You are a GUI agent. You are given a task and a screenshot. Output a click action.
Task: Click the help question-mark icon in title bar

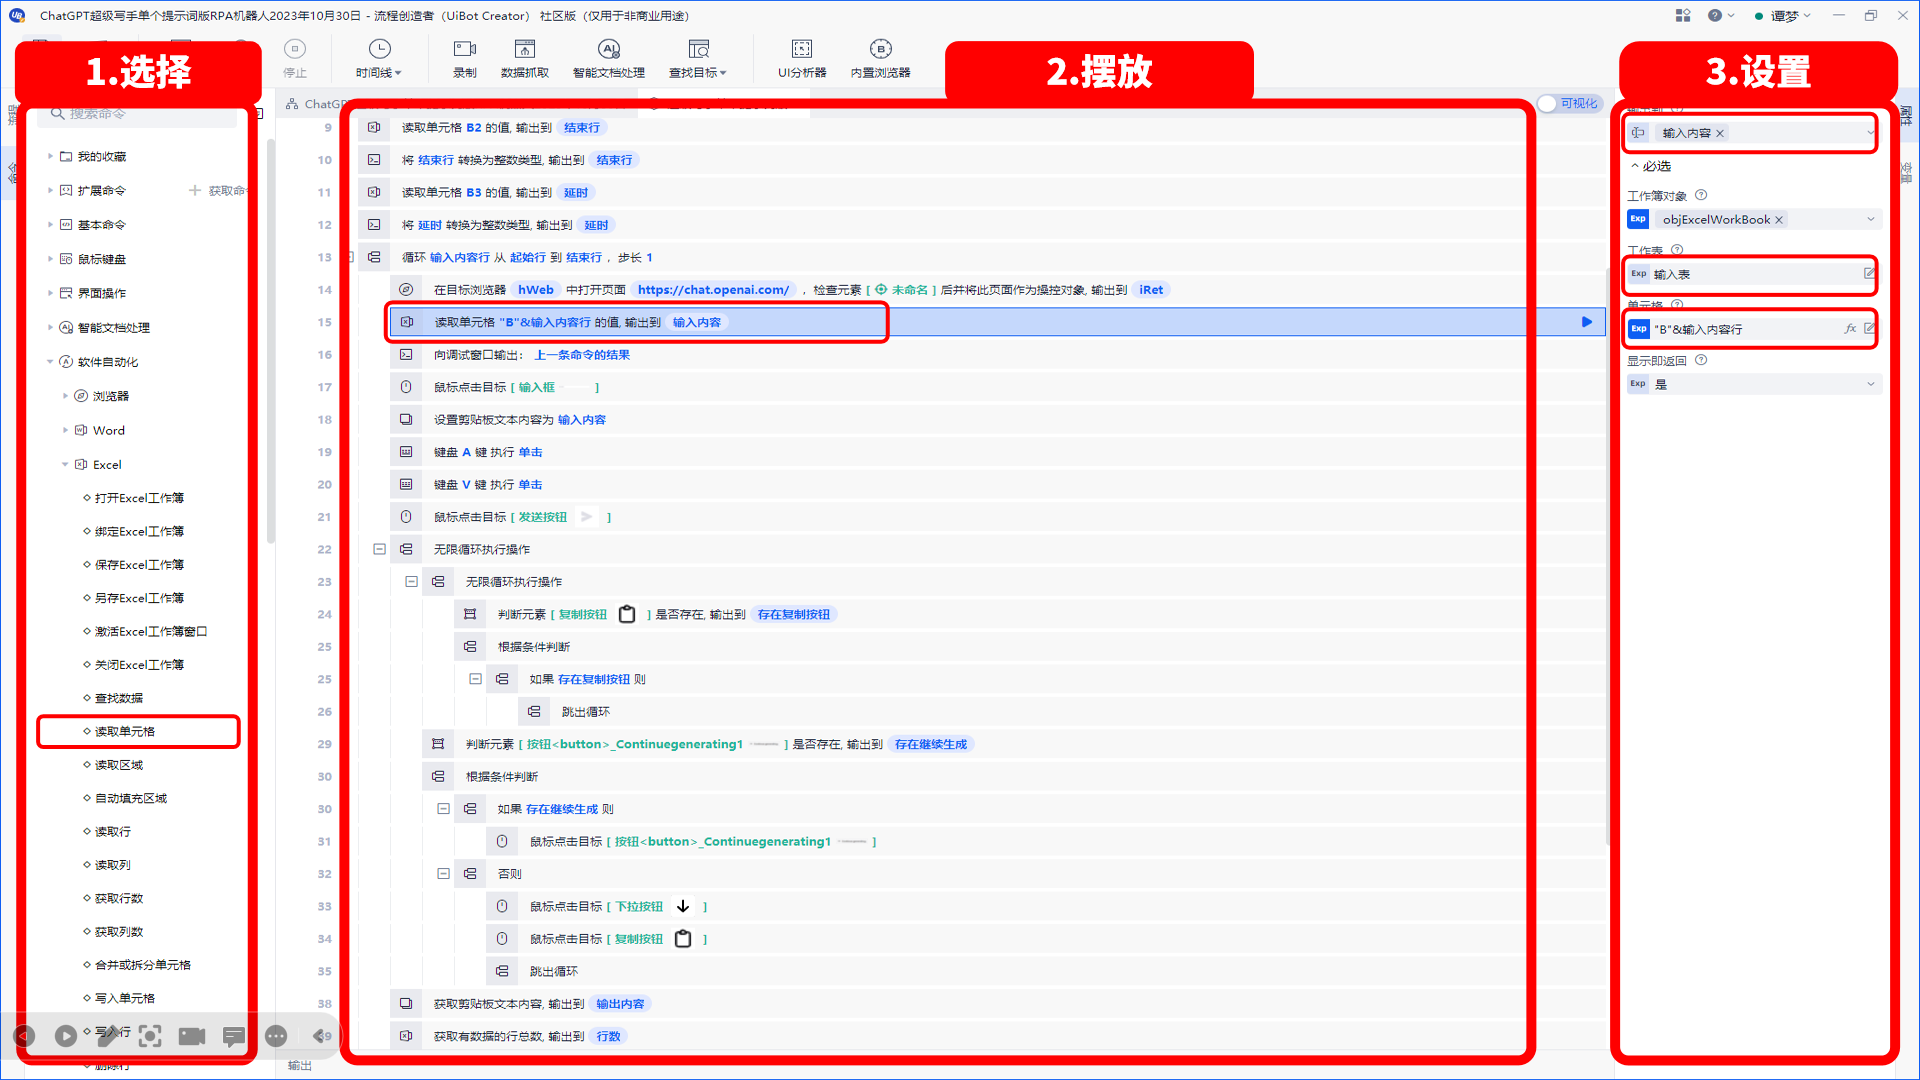tap(1715, 15)
